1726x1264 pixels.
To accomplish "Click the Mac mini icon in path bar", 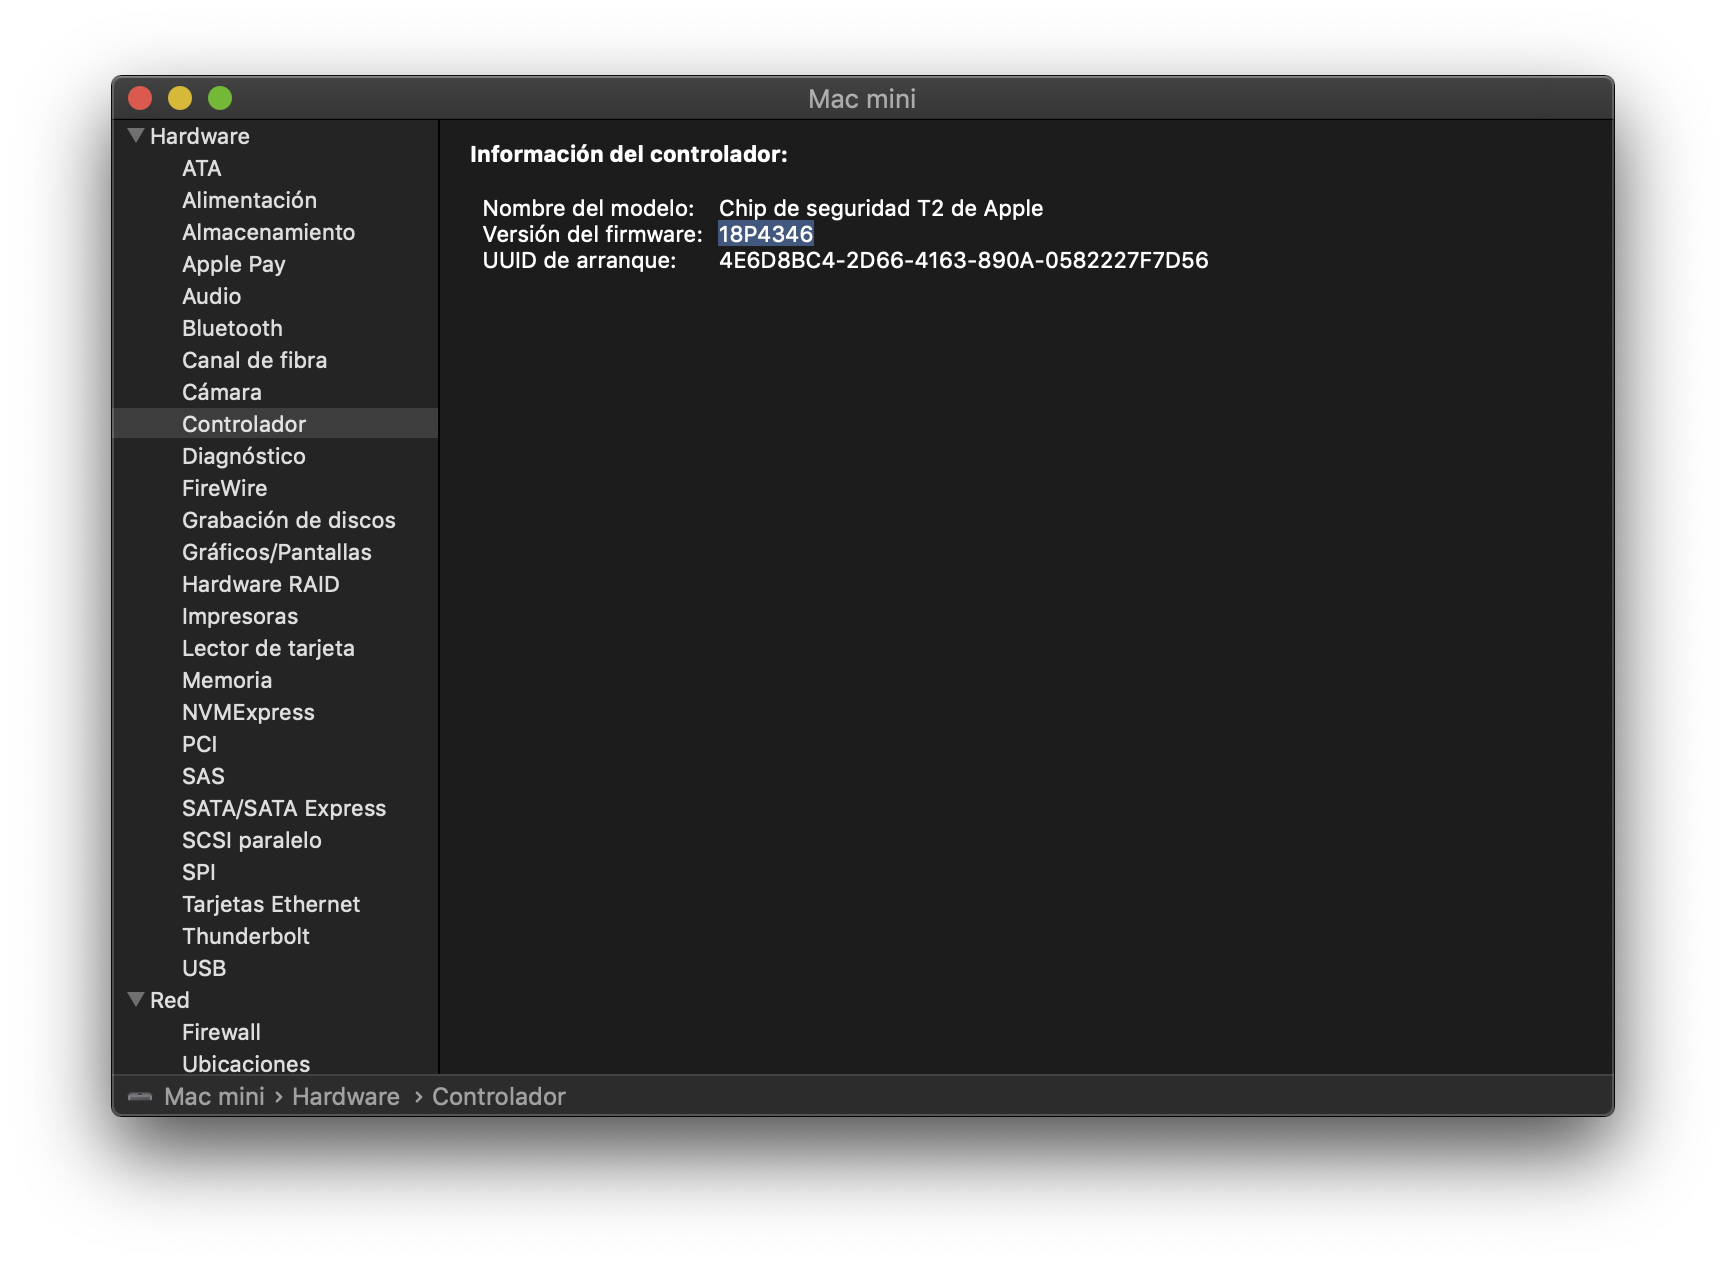I will click(x=140, y=1097).
